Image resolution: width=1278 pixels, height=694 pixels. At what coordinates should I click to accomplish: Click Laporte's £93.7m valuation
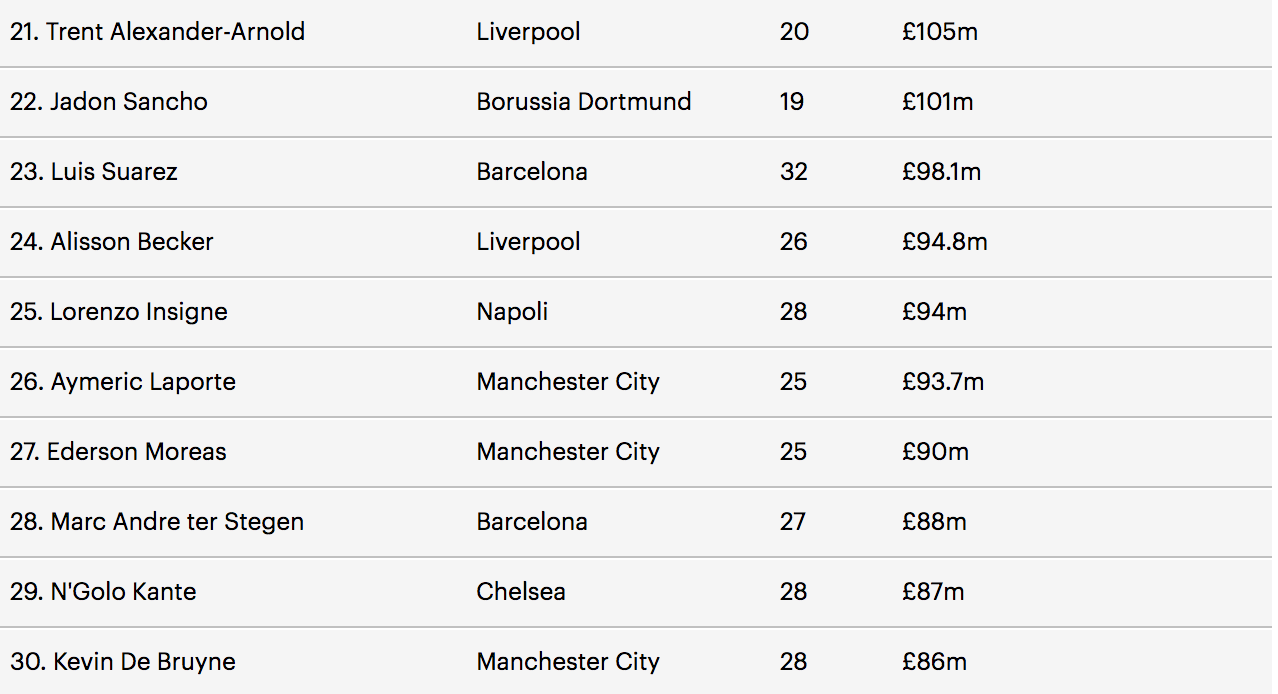coord(942,382)
